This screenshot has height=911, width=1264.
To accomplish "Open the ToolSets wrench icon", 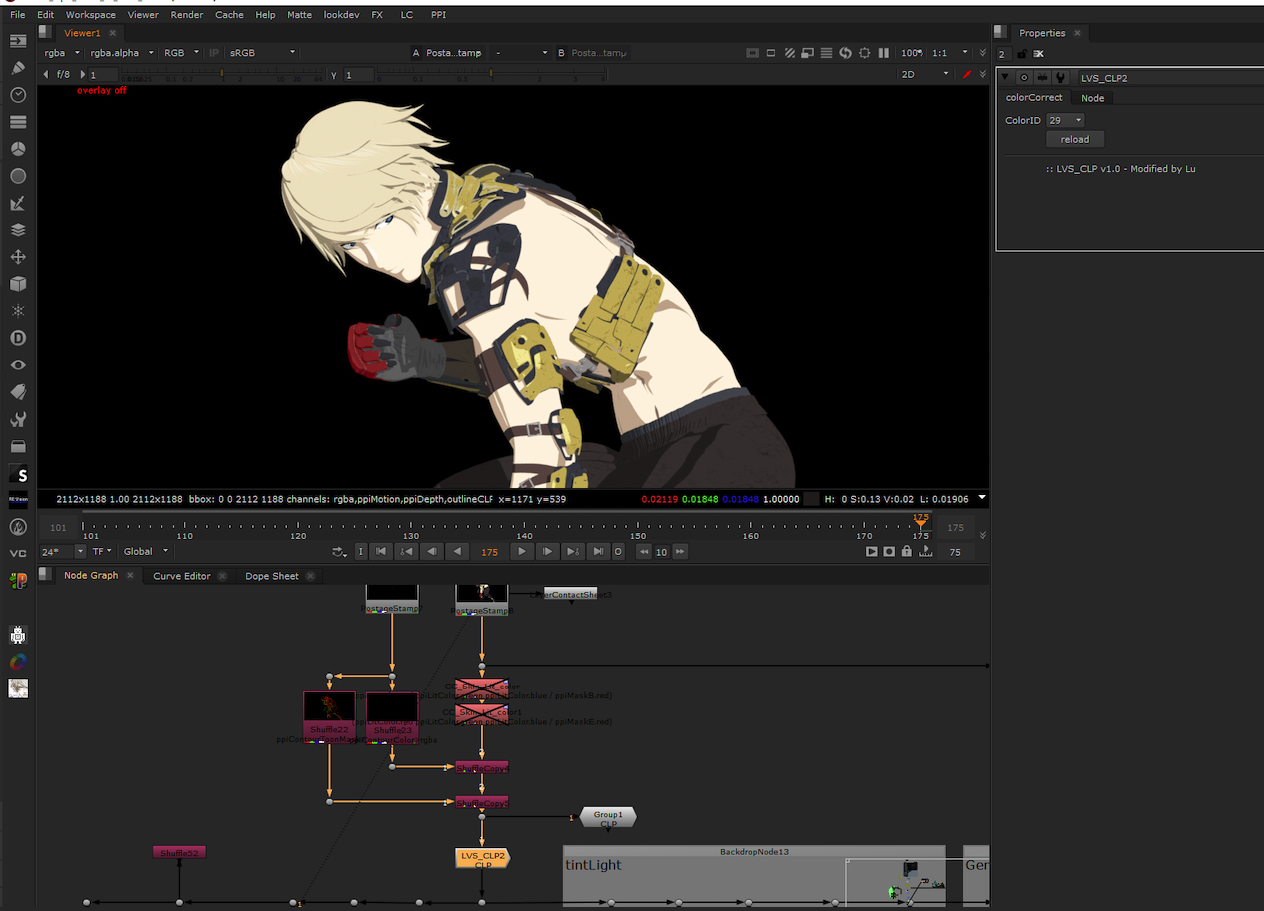I will [18, 419].
